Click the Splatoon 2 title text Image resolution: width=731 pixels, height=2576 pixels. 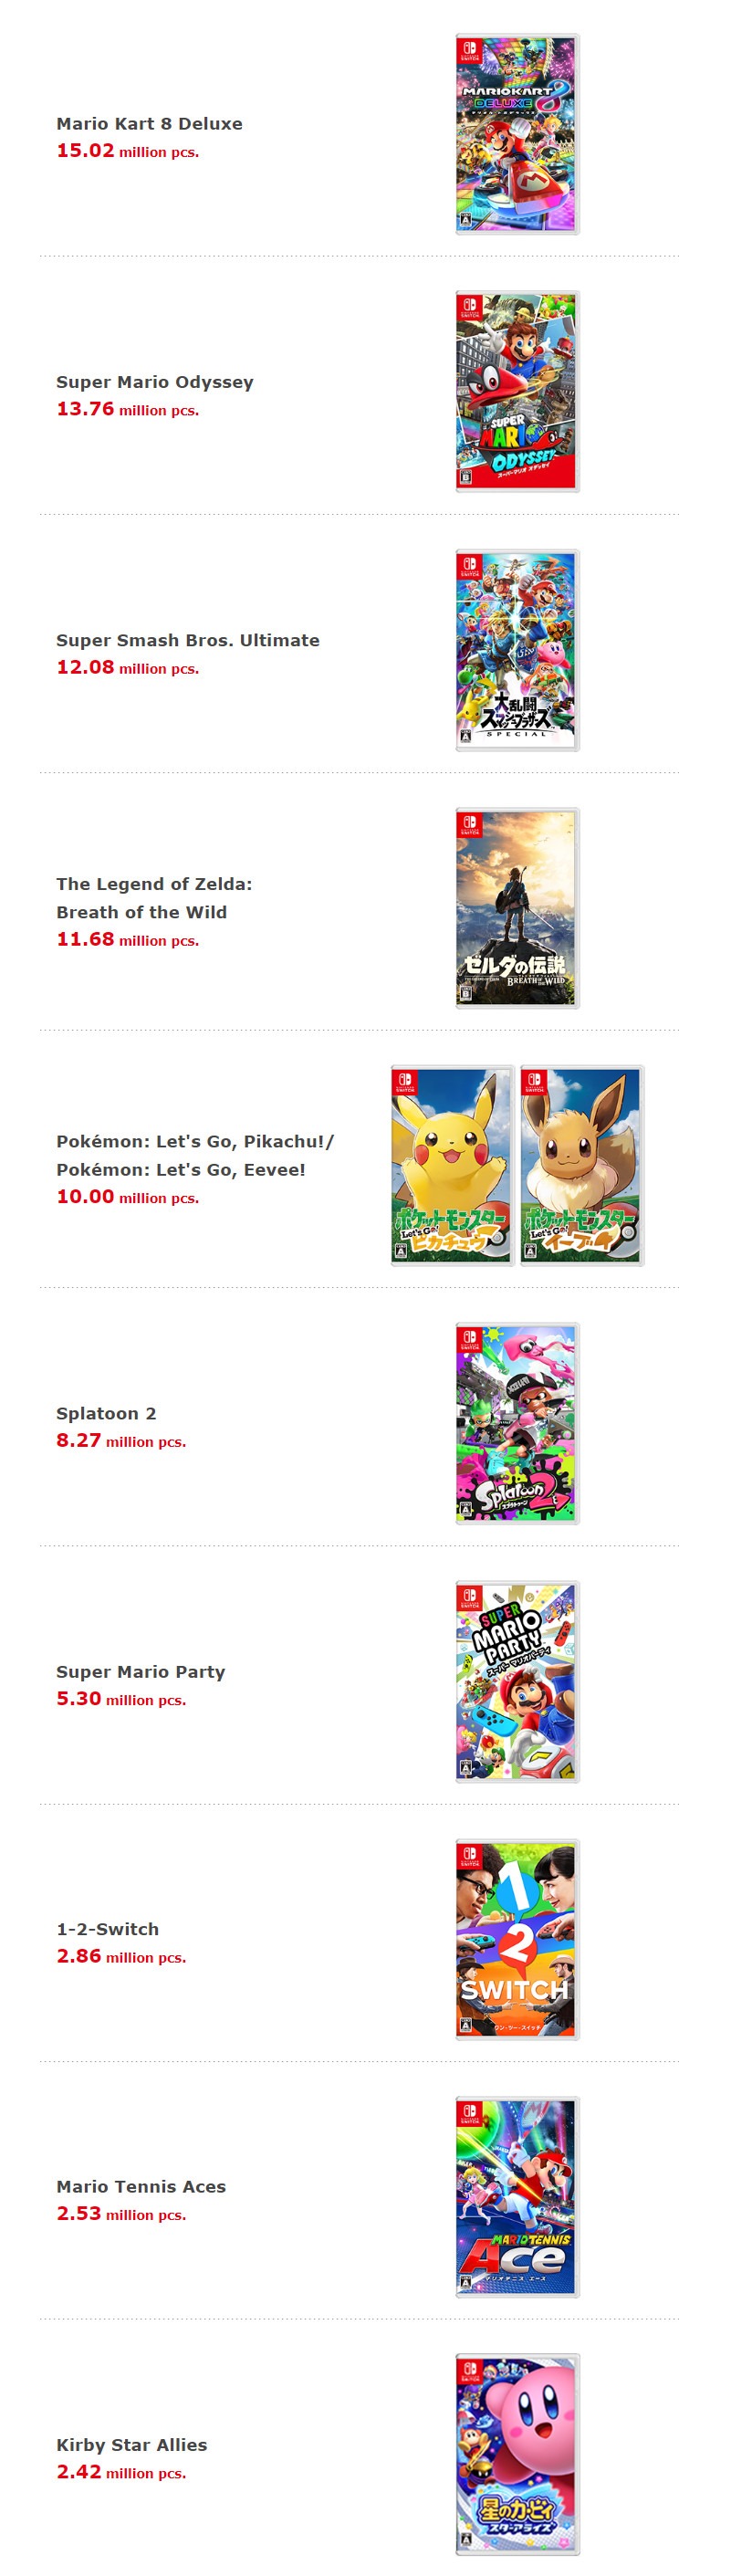pos(106,1413)
